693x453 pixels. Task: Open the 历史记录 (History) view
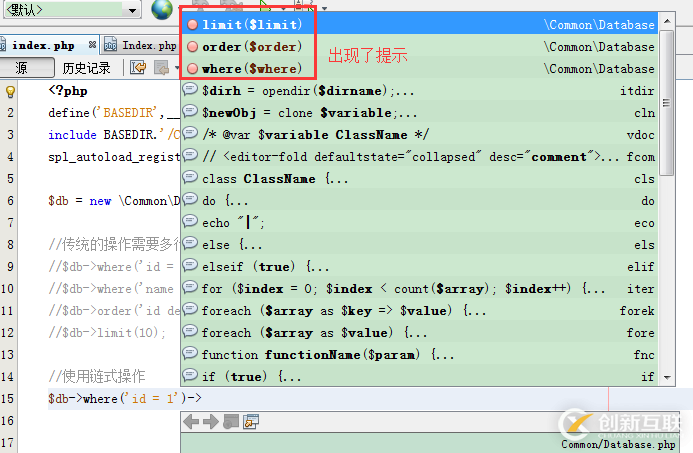click(86, 68)
